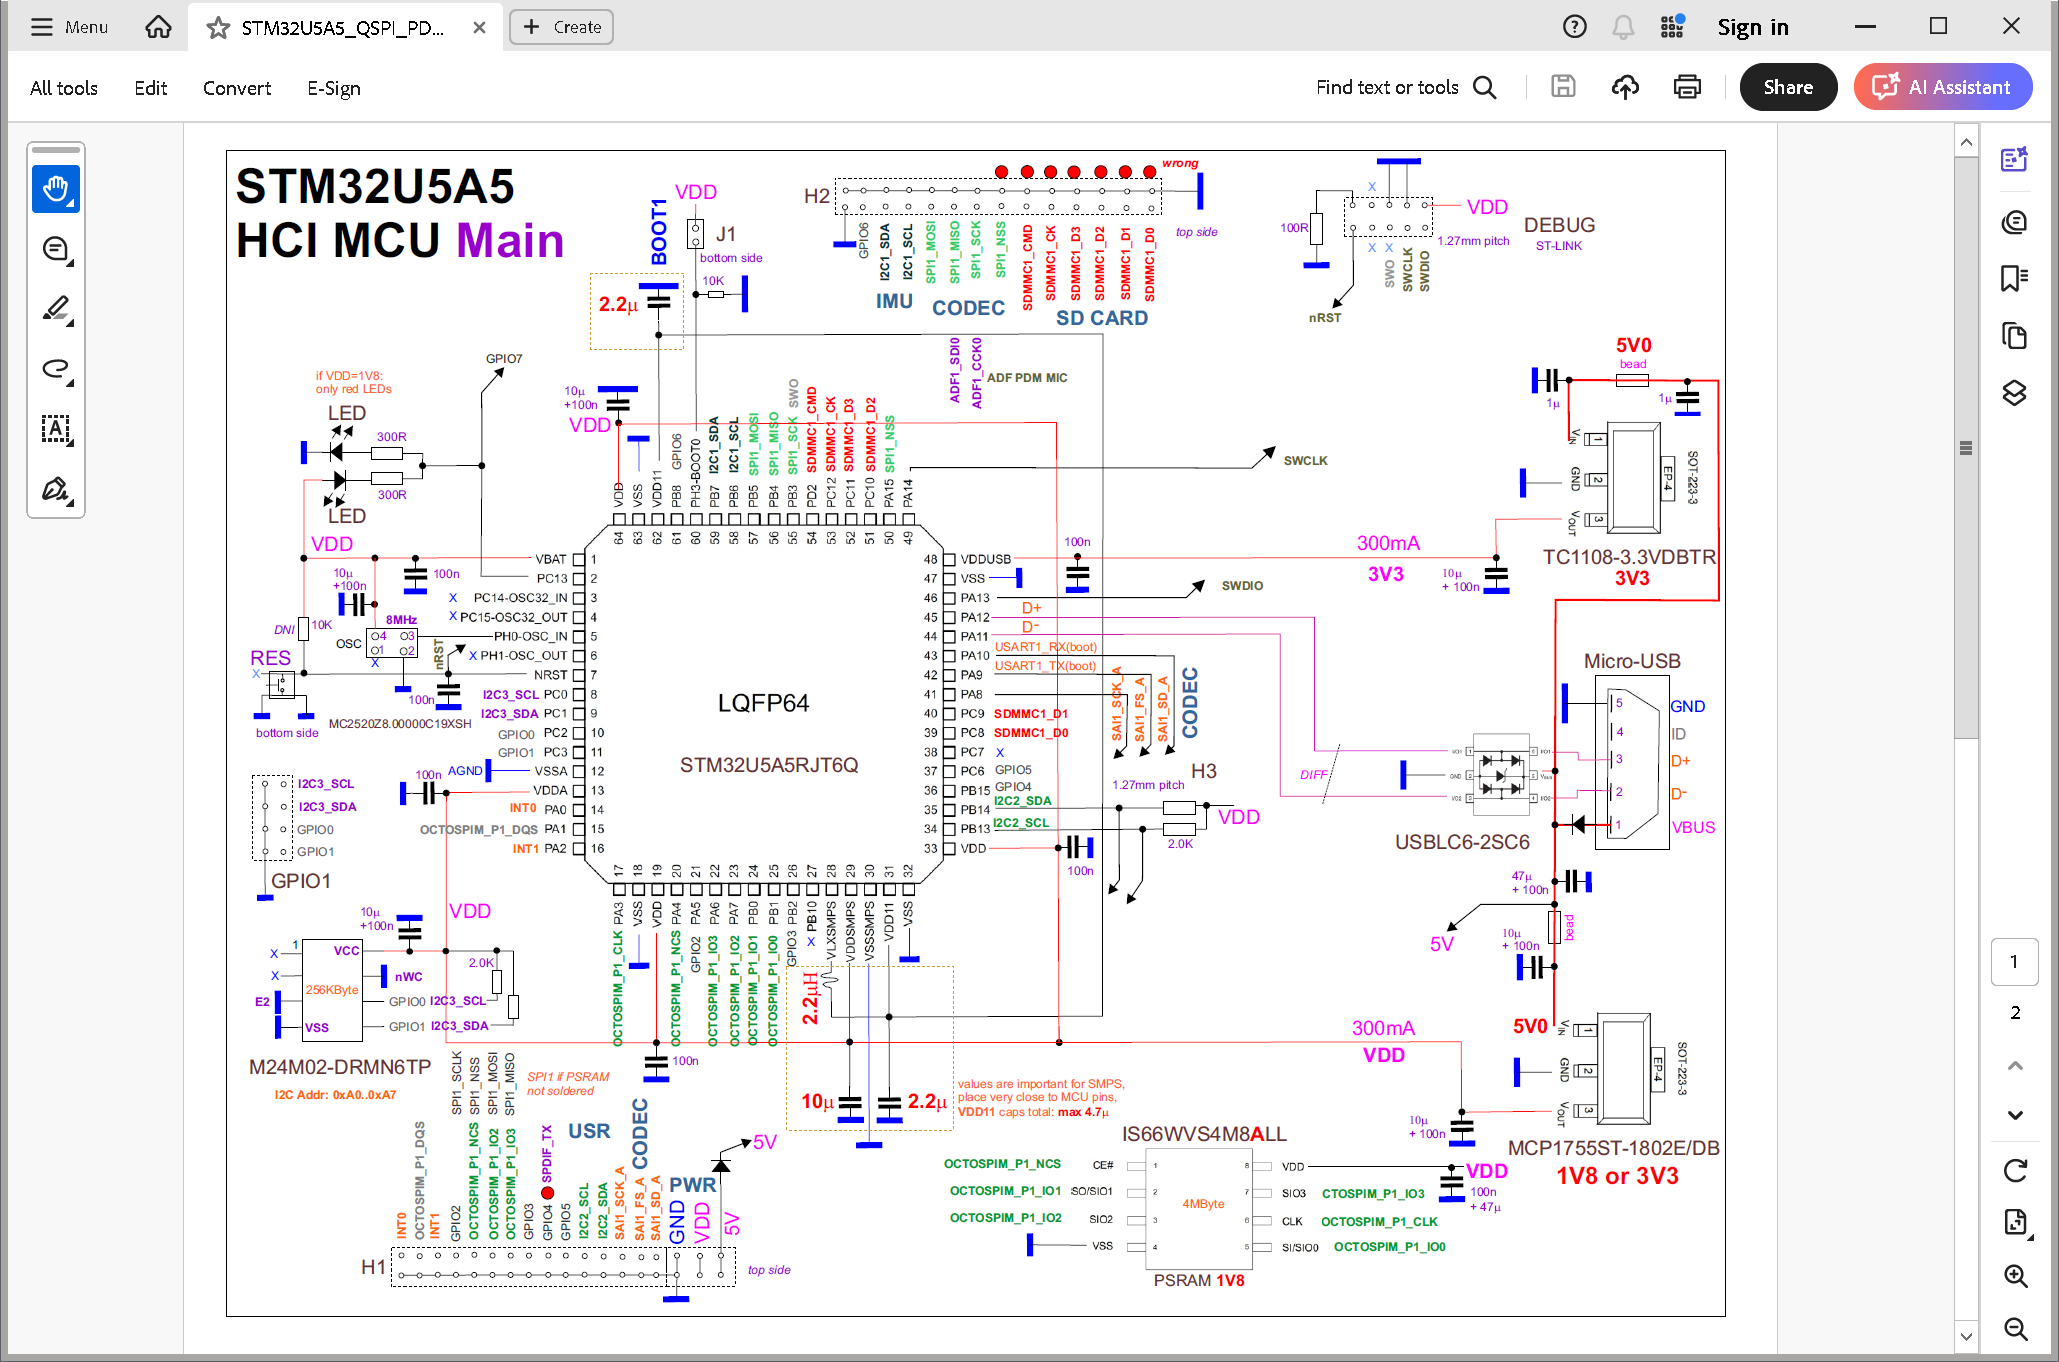Select the Hand tool in the left toolbar

(56, 188)
